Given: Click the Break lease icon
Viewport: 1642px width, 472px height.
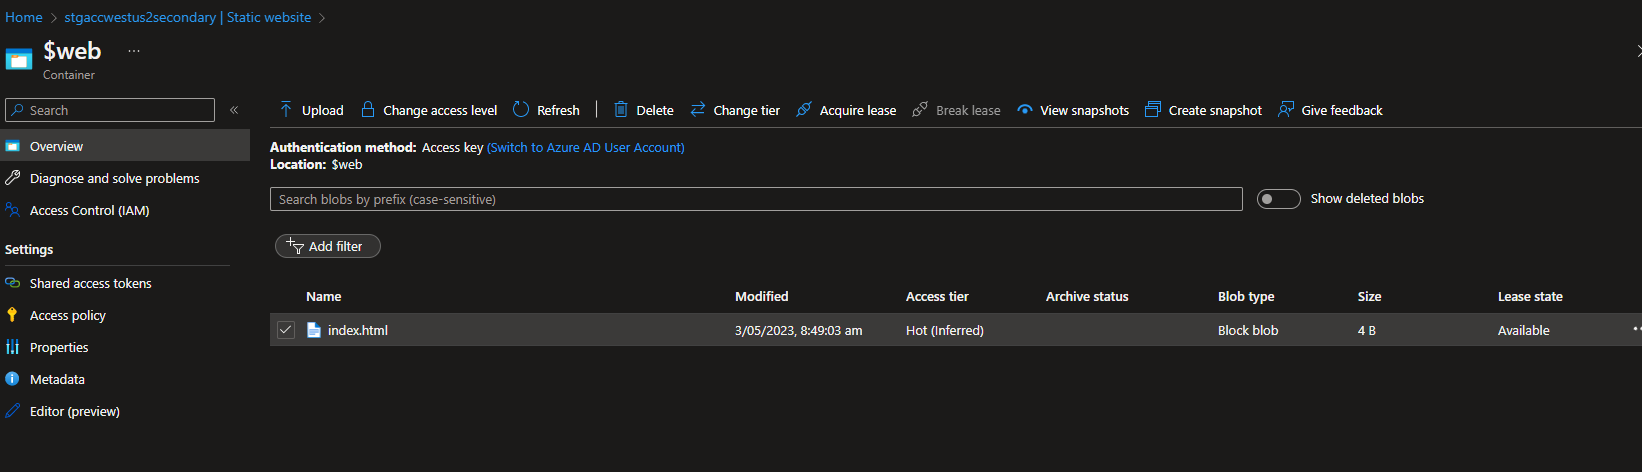Looking at the screenshot, I should (920, 110).
